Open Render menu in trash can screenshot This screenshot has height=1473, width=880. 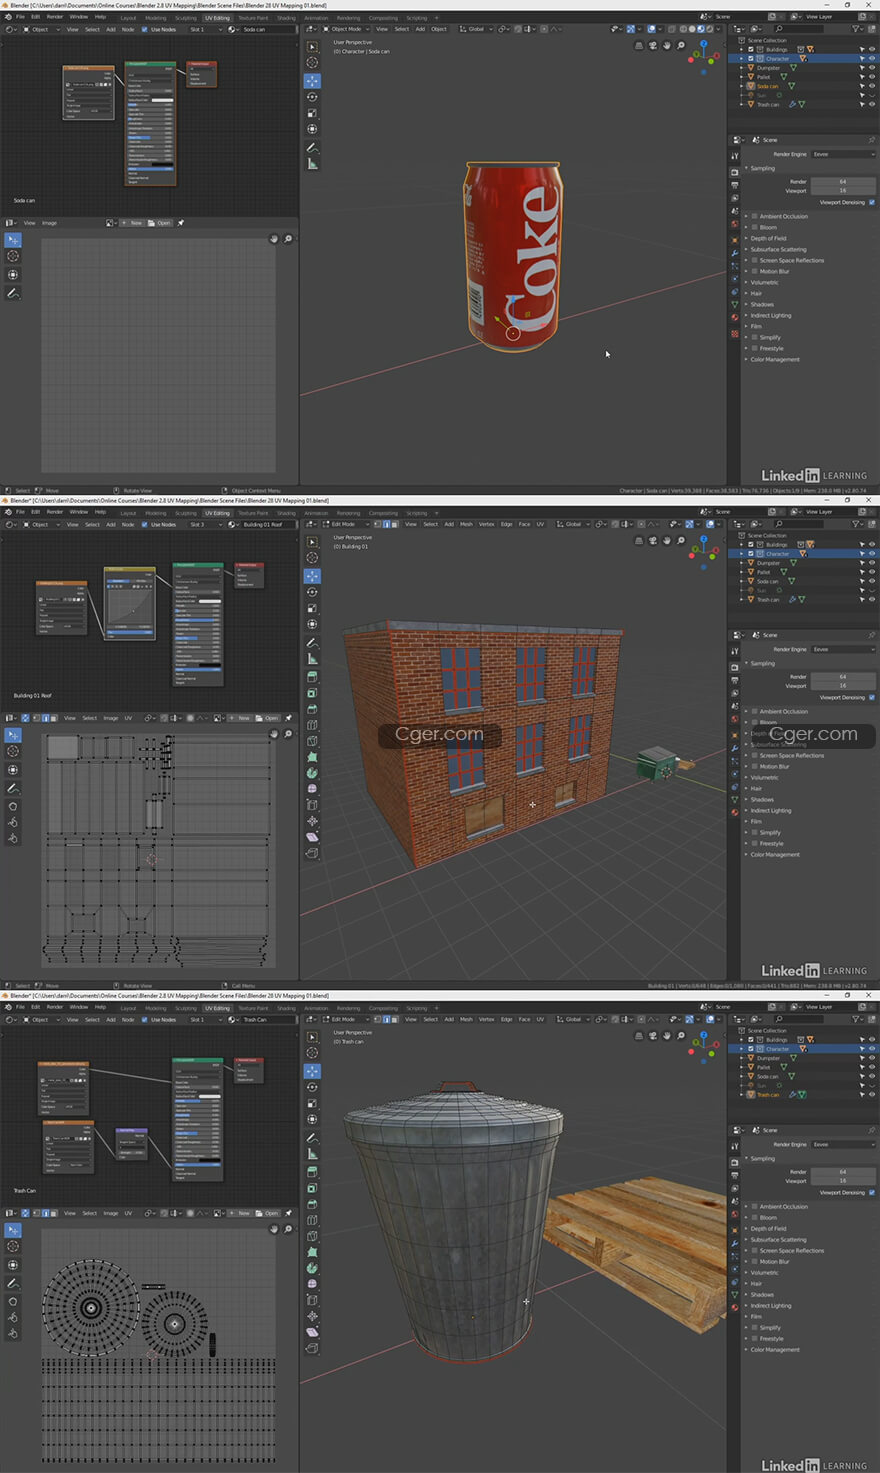click(x=55, y=1007)
